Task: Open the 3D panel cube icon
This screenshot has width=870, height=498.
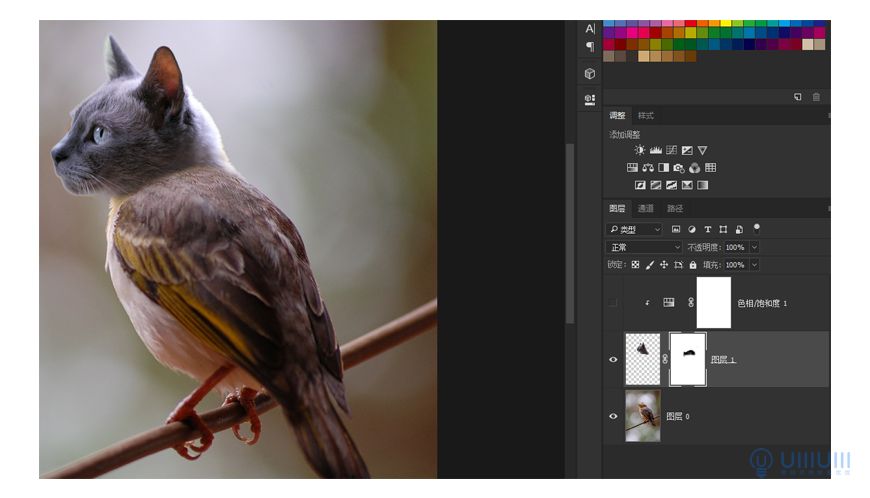Action: [x=590, y=74]
